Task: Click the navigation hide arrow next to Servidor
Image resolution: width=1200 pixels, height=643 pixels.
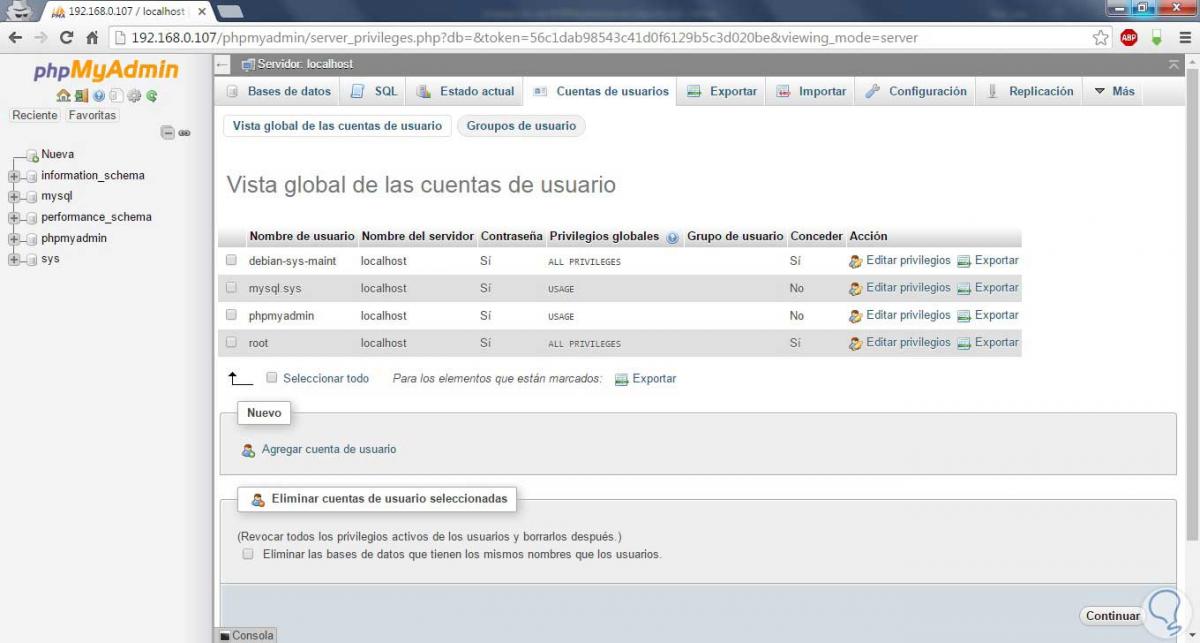Action: tap(223, 64)
